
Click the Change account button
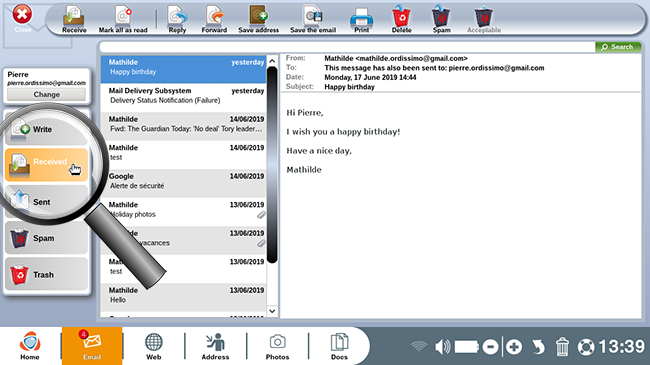46,95
